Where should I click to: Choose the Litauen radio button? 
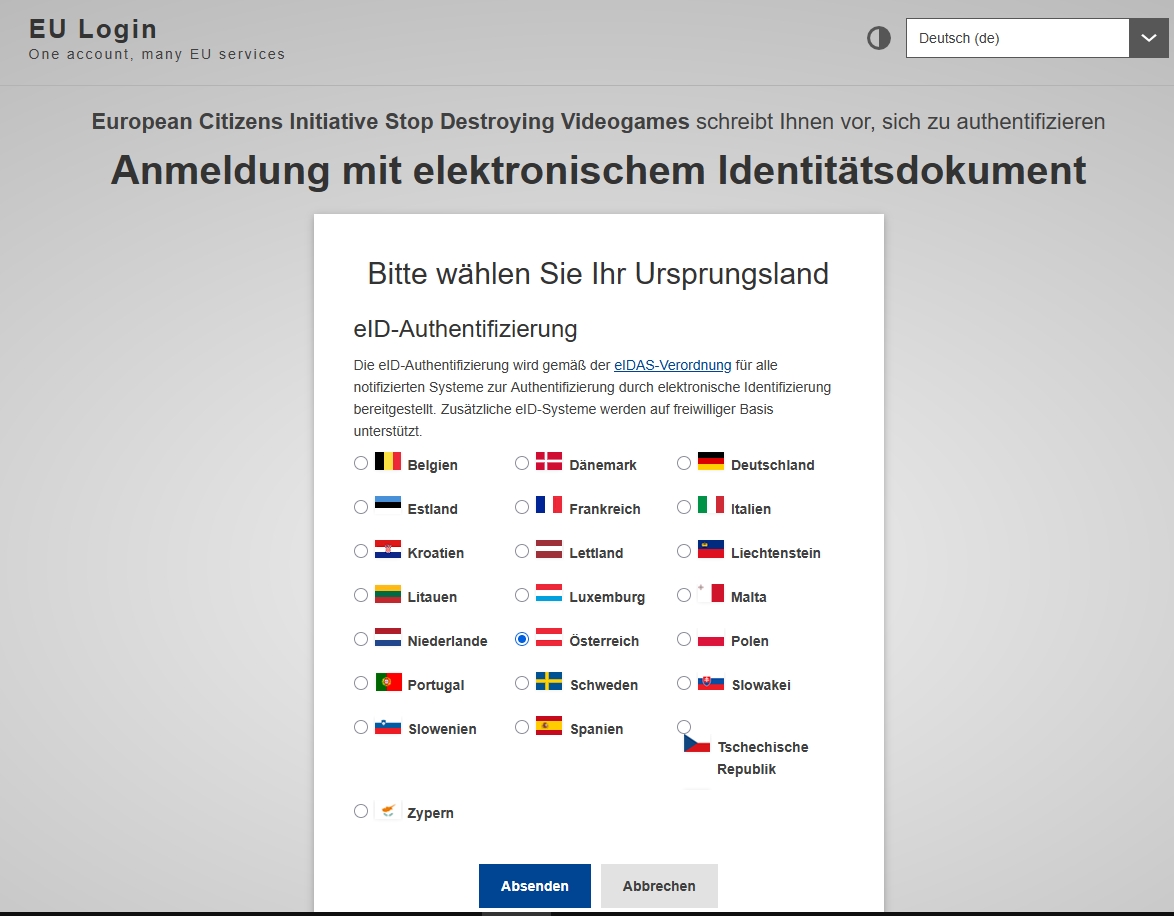361,595
